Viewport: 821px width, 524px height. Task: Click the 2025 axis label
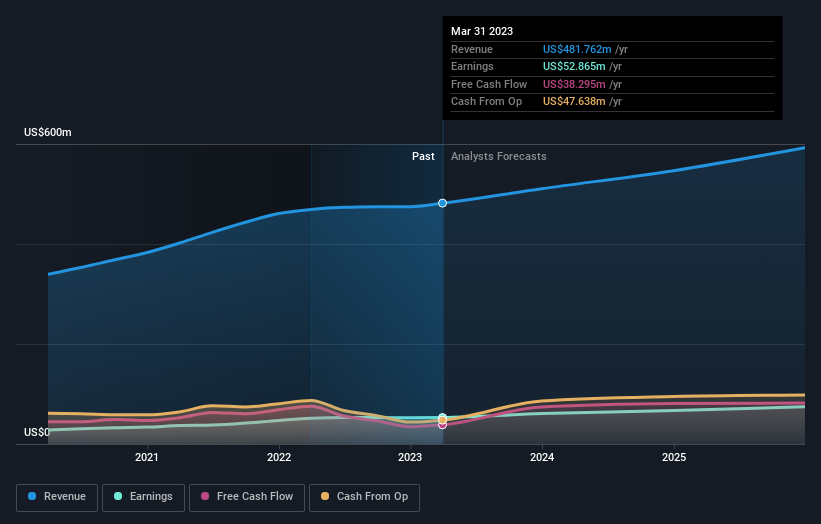674,457
